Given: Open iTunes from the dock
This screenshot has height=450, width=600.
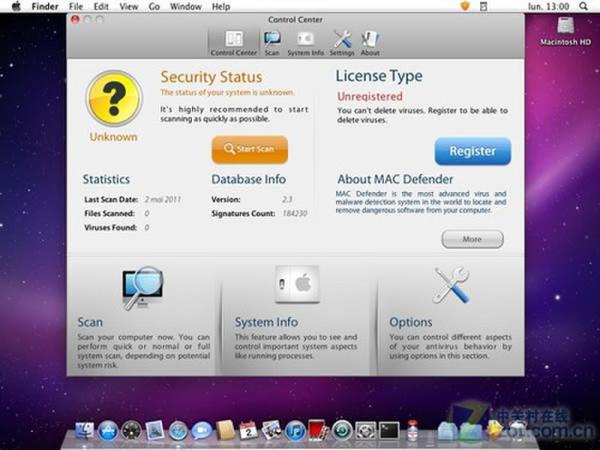Looking at the screenshot, I should pyautogui.click(x=295, y=430).
